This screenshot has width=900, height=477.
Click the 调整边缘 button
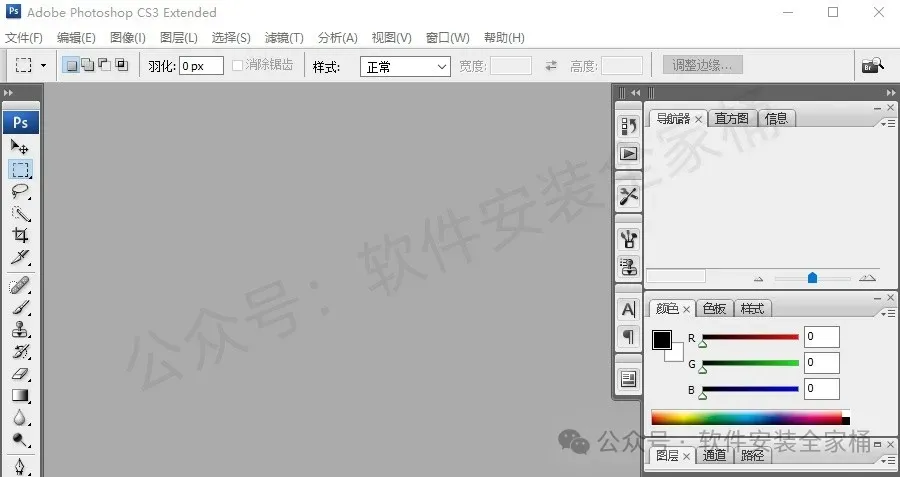coord(703,65)
